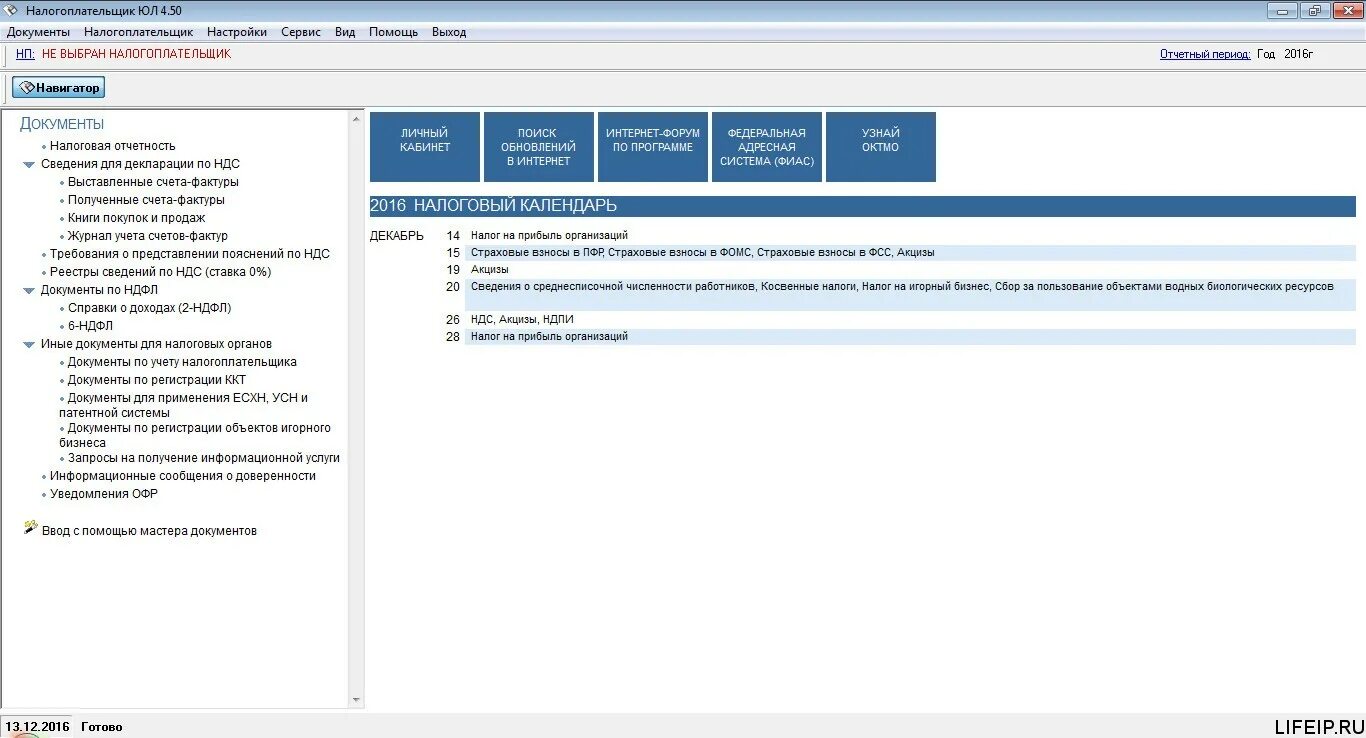This screenshot has height=738, width=1366.
Task: Select Документы по регистрации объектов игорного бизнеса
Action: pos(195,435)
